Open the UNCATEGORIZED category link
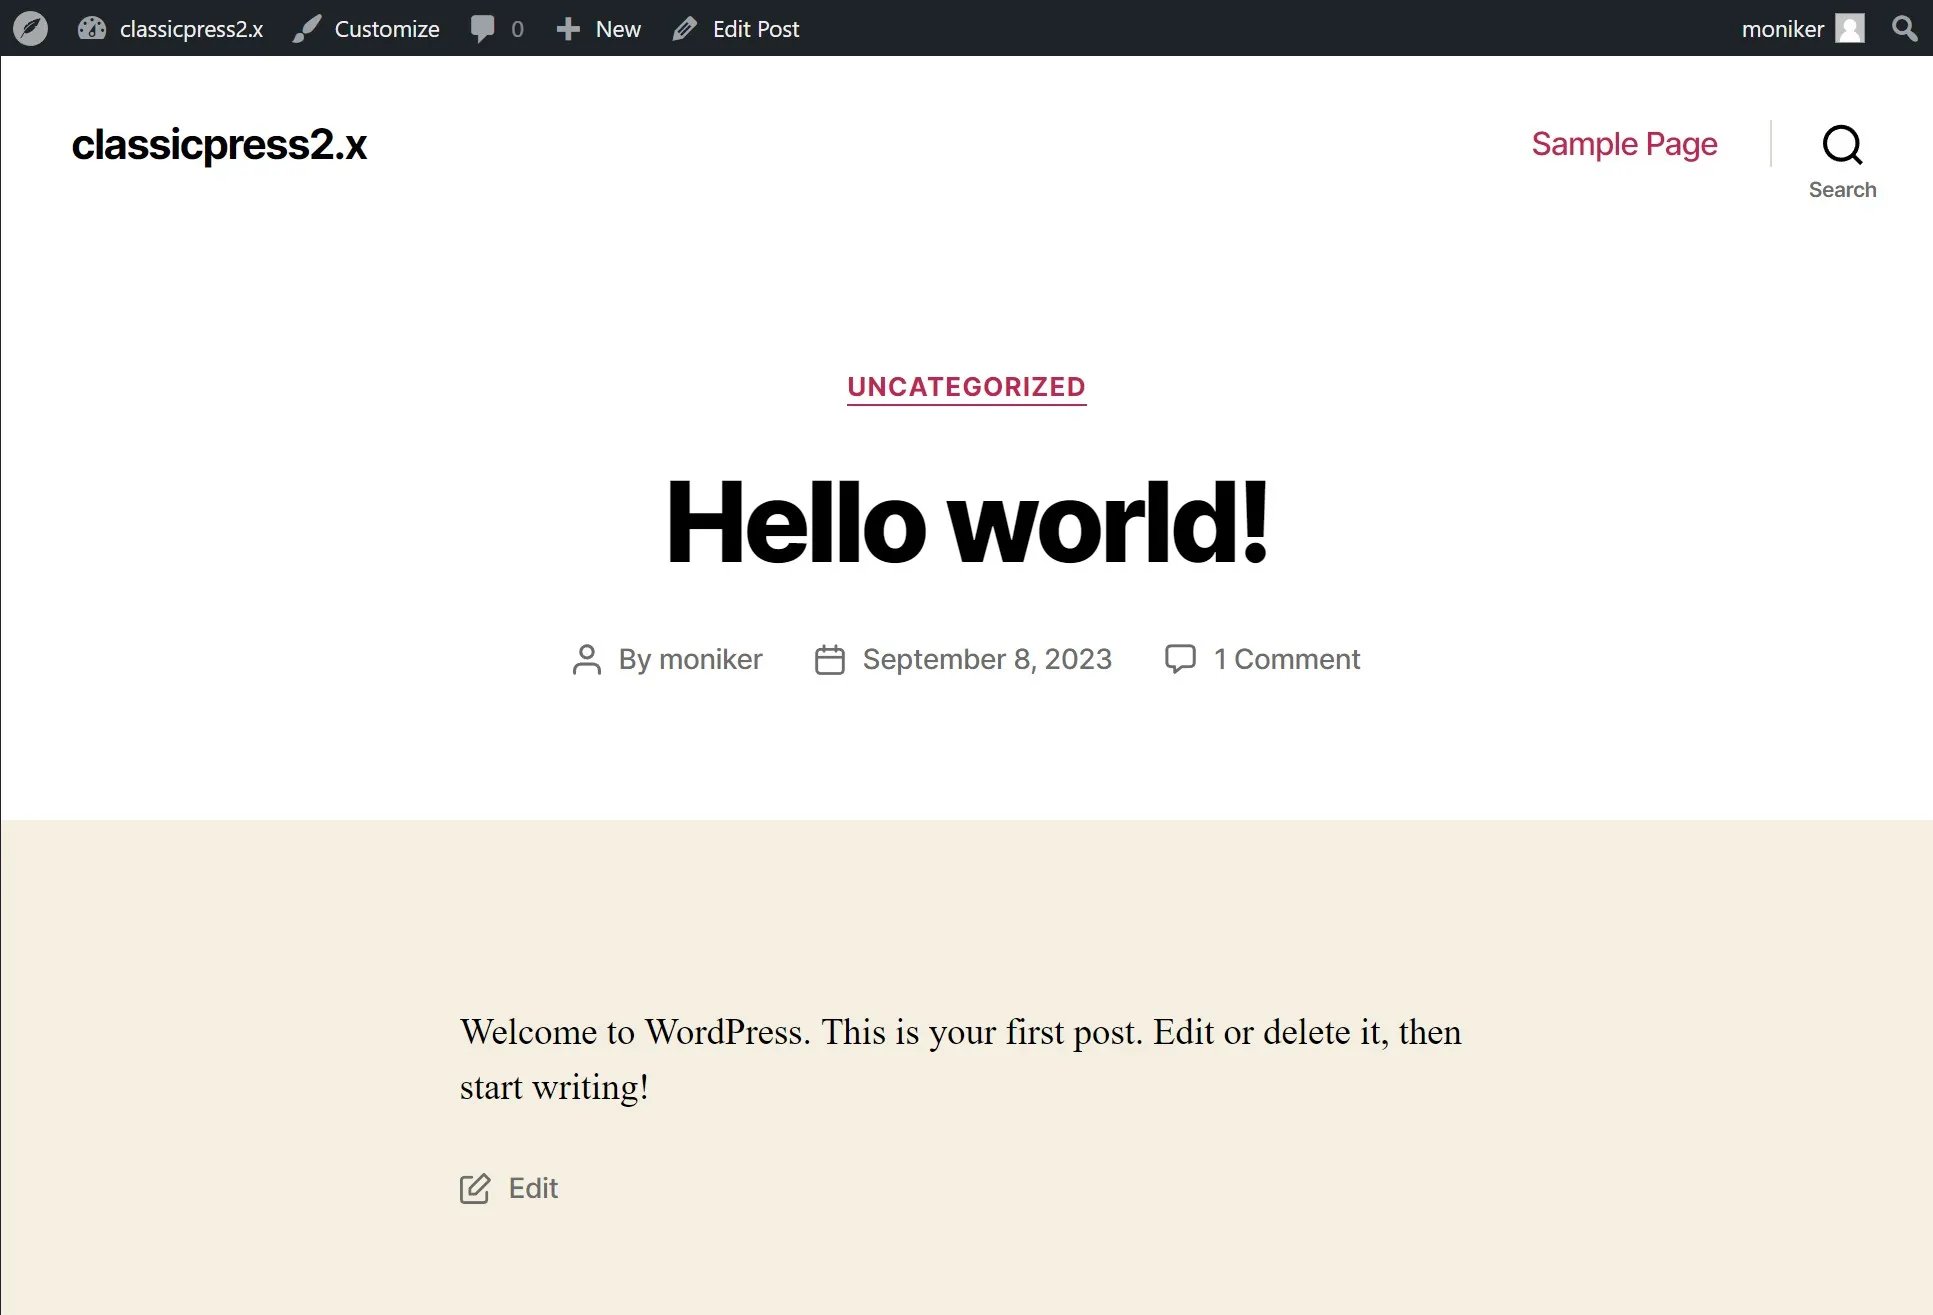 [966, 387]
